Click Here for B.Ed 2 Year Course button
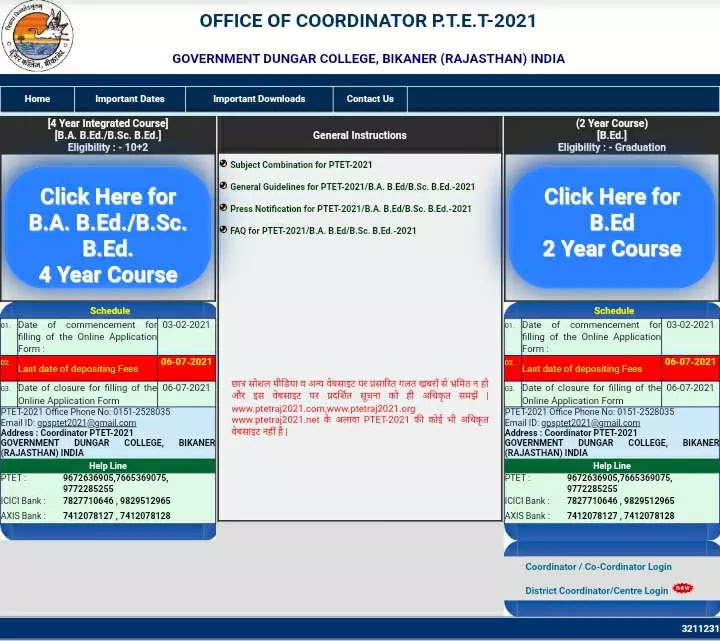This screenshot has width=720, height=641. click(612, 228)
